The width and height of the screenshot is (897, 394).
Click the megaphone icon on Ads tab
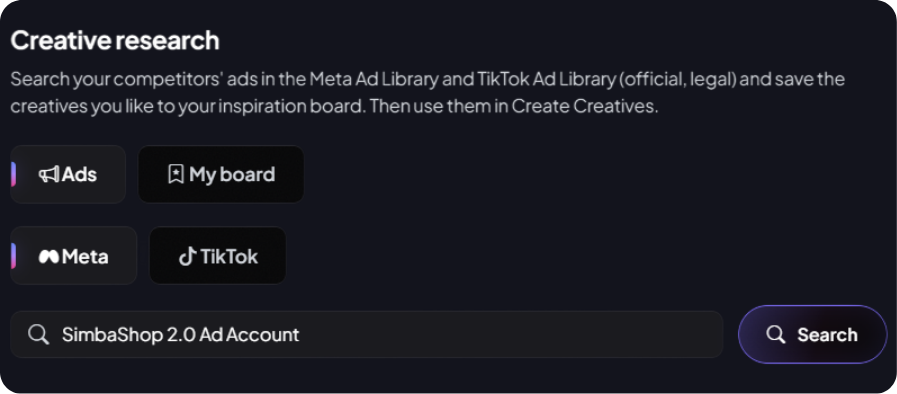tap(49, 174)
